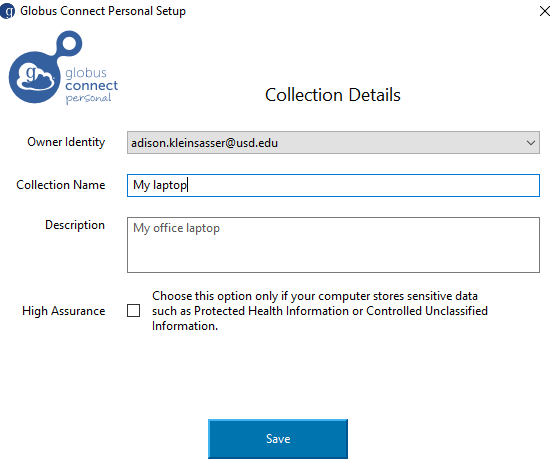Click the High Assurance explanation text
556x466 pixels.
[320, 311]
